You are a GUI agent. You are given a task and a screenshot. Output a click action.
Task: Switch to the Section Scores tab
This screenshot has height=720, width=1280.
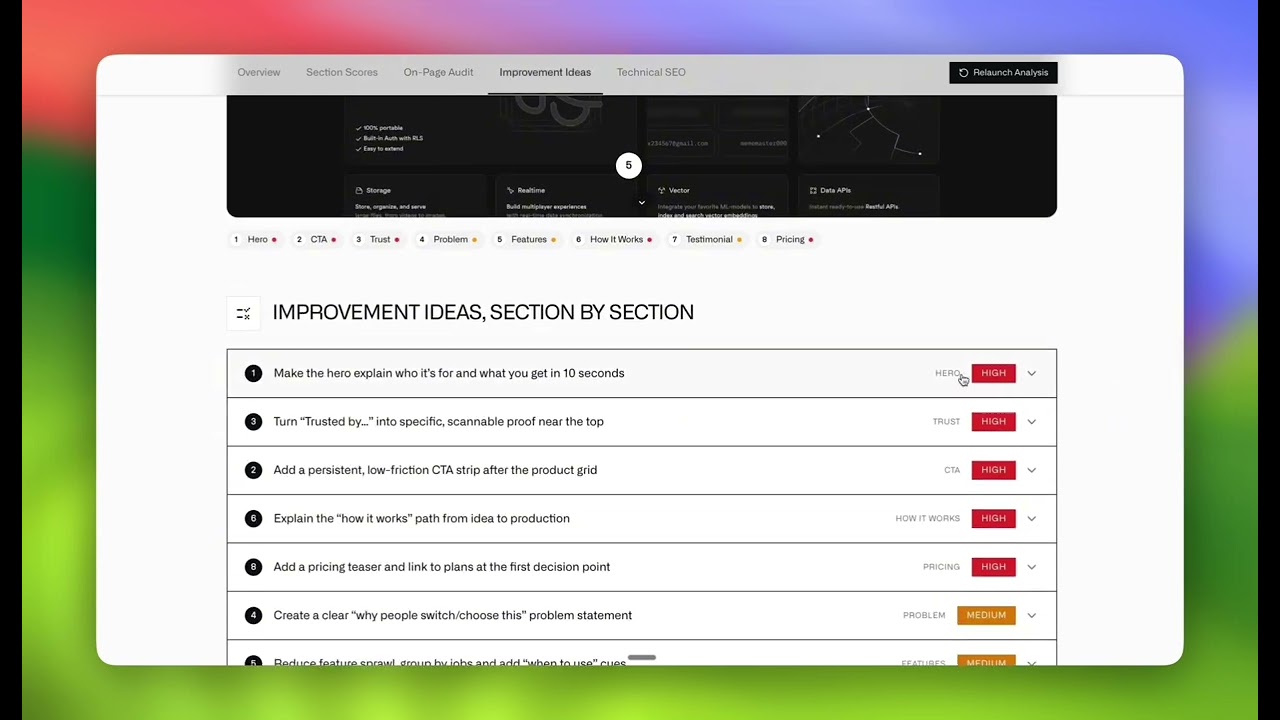342,72
